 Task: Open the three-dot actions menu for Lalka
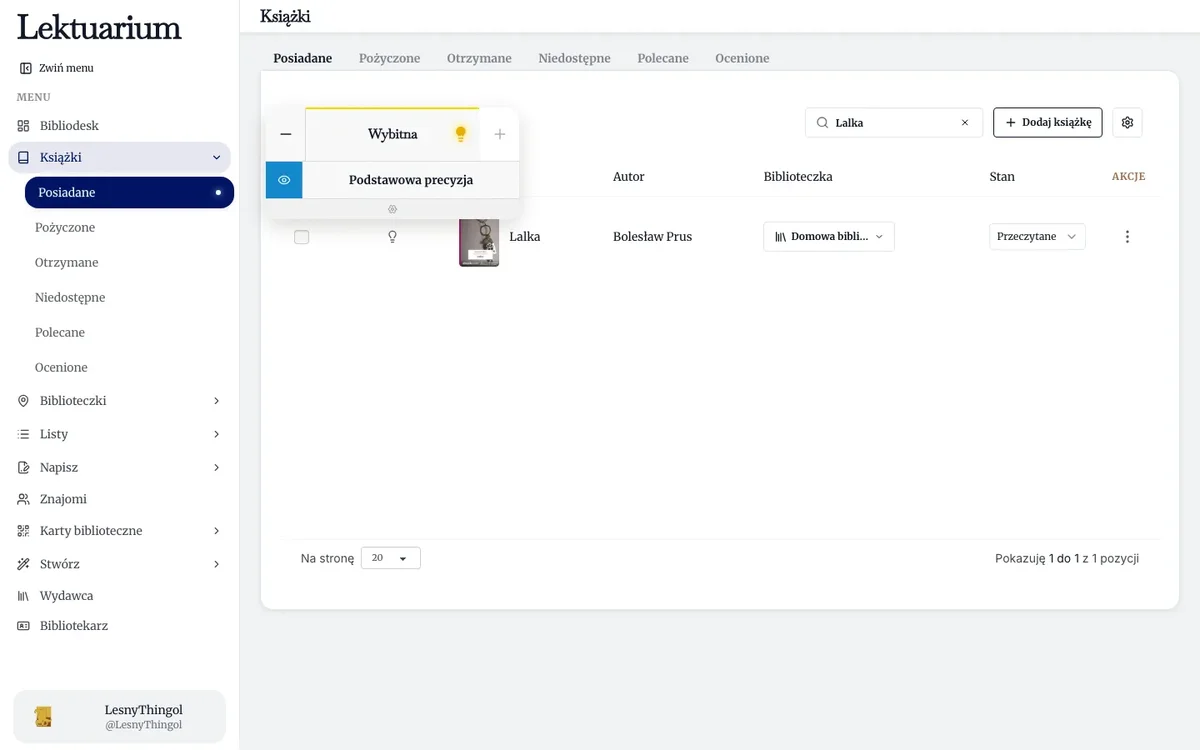1127,237
